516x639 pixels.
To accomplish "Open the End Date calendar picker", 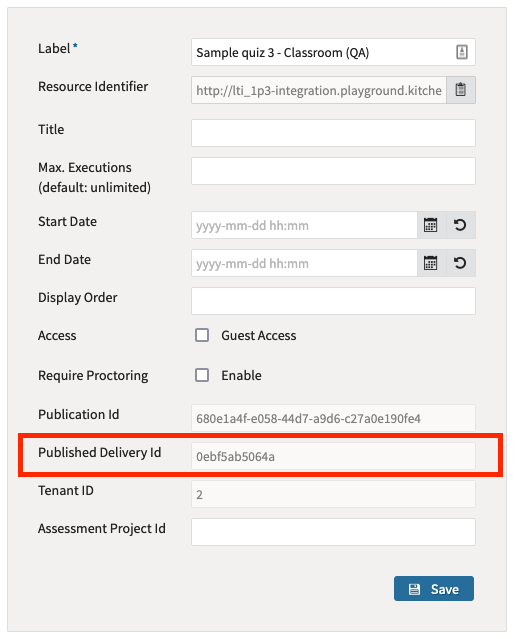I will pos(431,263).
